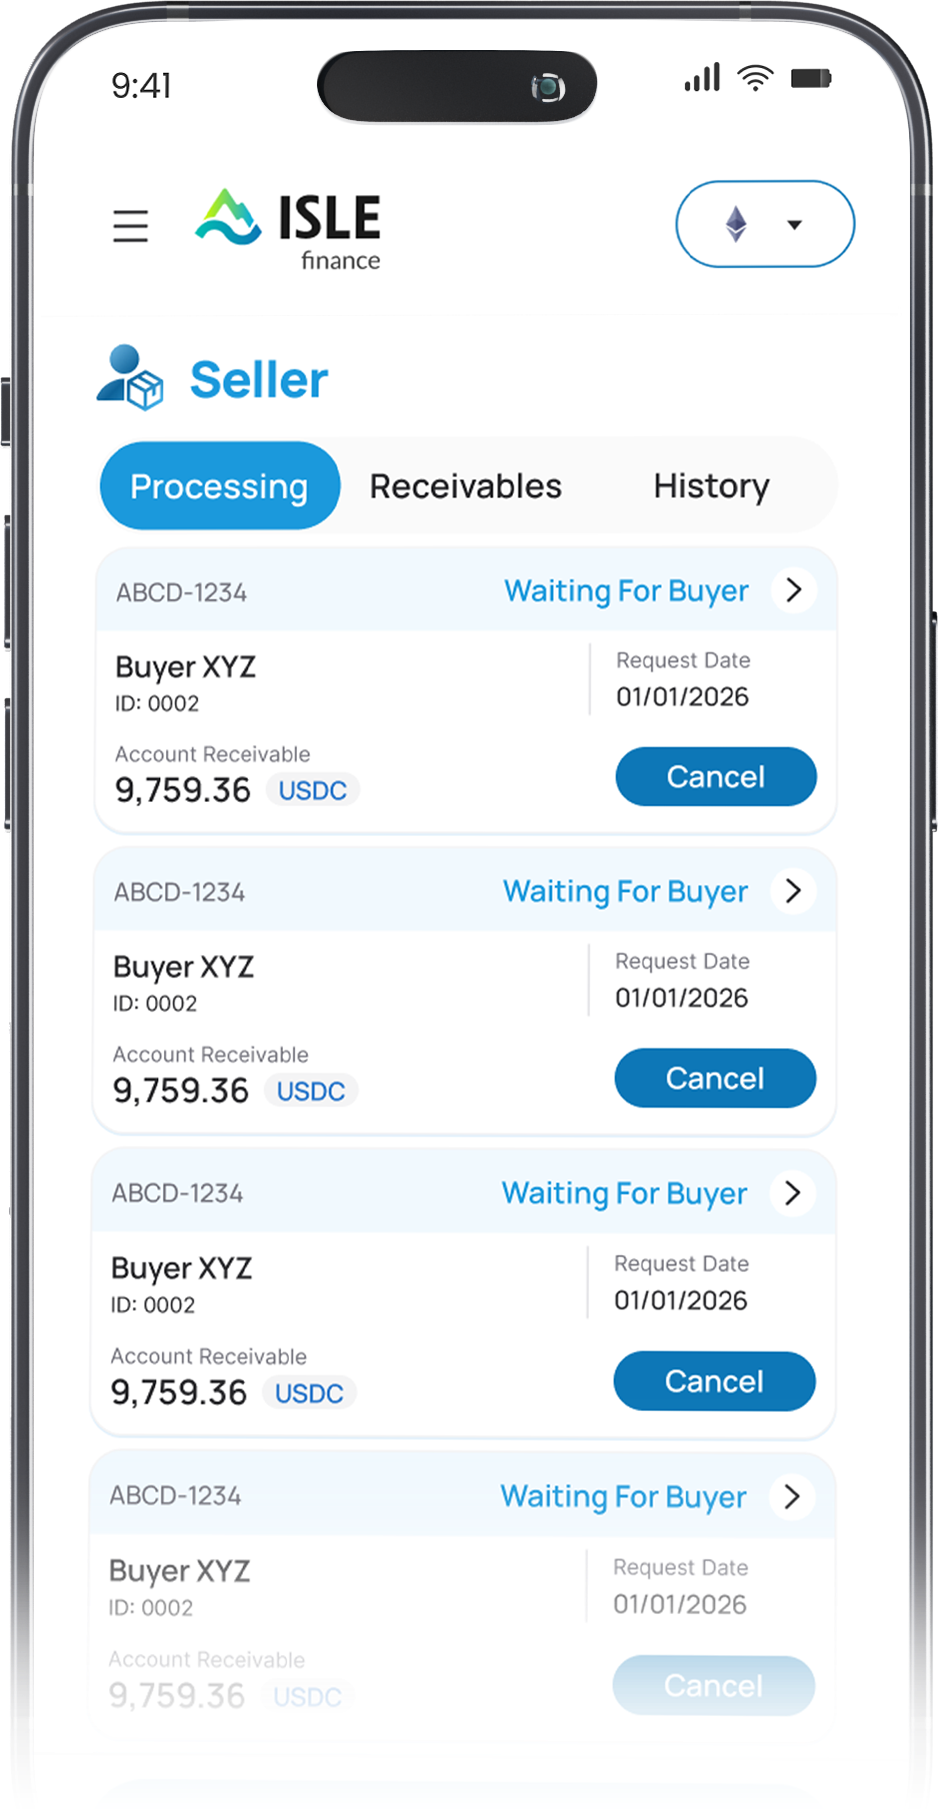Viewport: 938px width, 1809px height.
Task: Click the battery status icon
Action: tap(810, 78)
